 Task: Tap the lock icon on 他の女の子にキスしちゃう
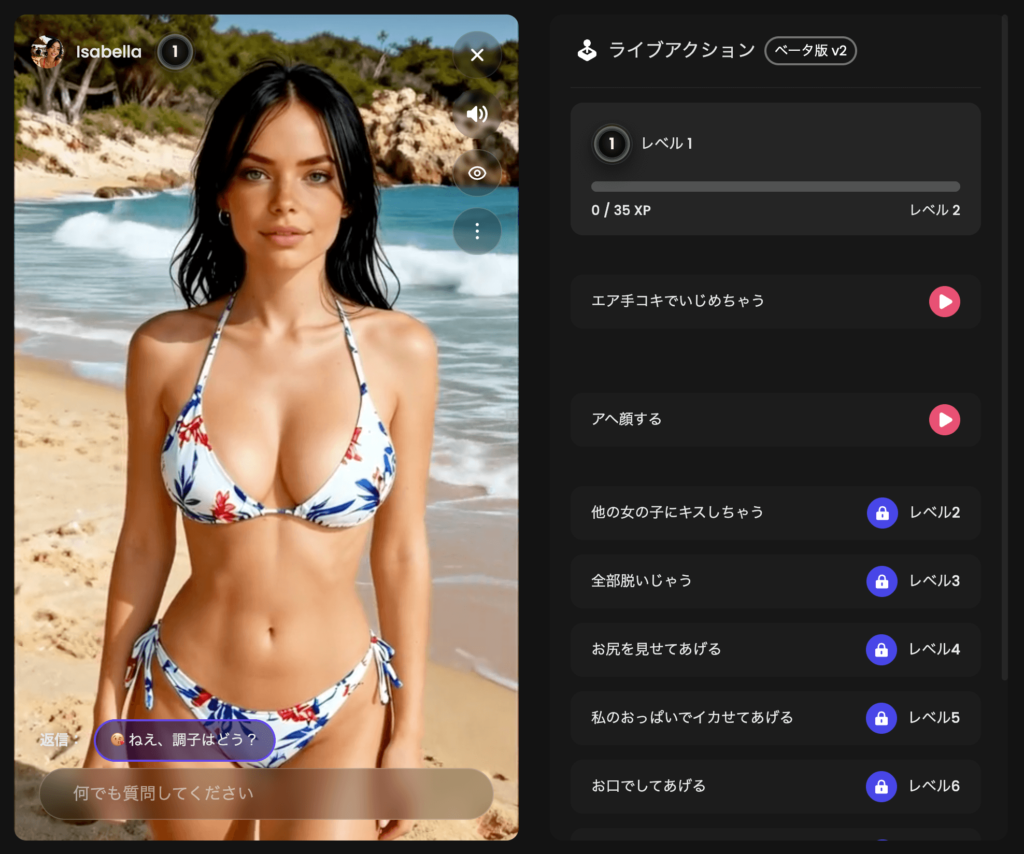pyautogui.click(x=881, y=512)
